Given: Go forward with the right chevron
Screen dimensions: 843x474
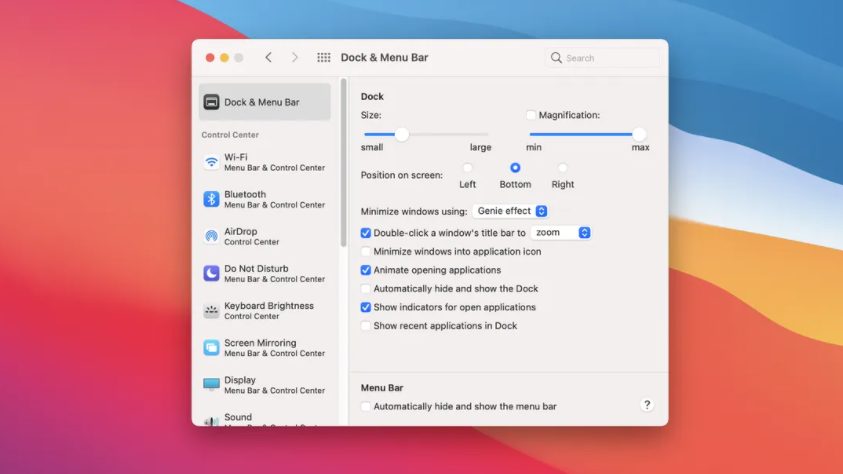Looking at the screenshot, I should [x=295, y=57].
